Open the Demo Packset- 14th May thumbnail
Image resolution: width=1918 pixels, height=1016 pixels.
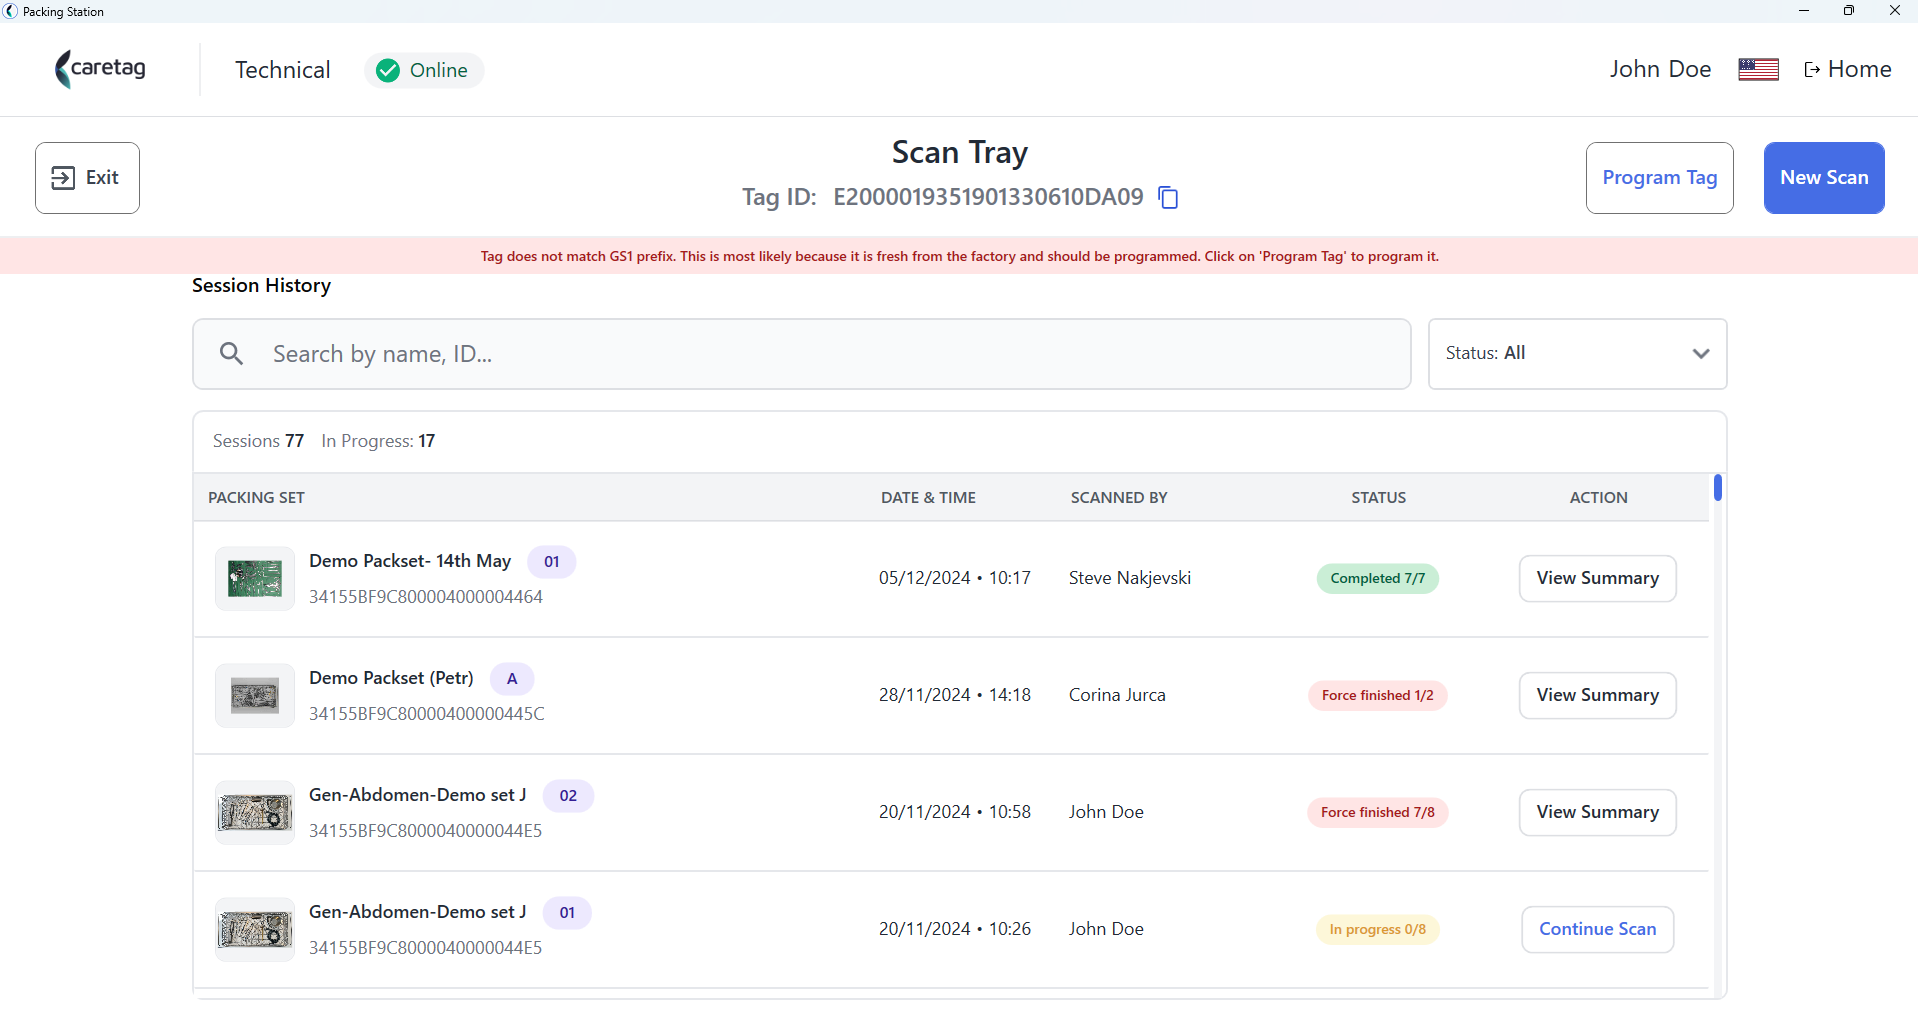255,578
